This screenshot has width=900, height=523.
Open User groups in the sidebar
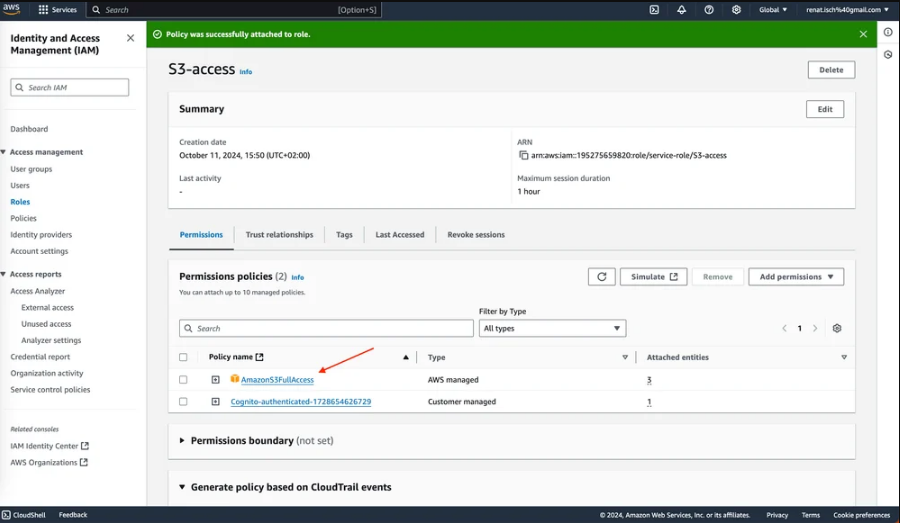click(x=31, y=169)
